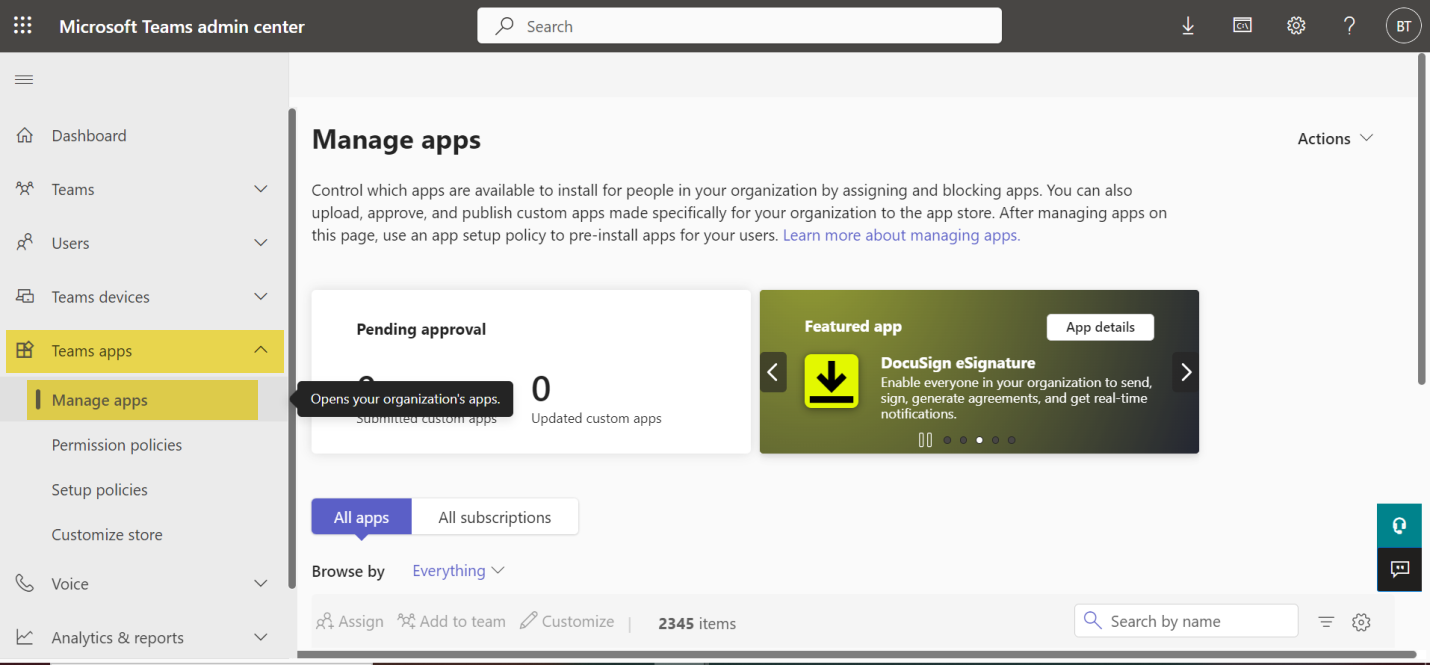Click Add to team button

(x=451, y=622)
